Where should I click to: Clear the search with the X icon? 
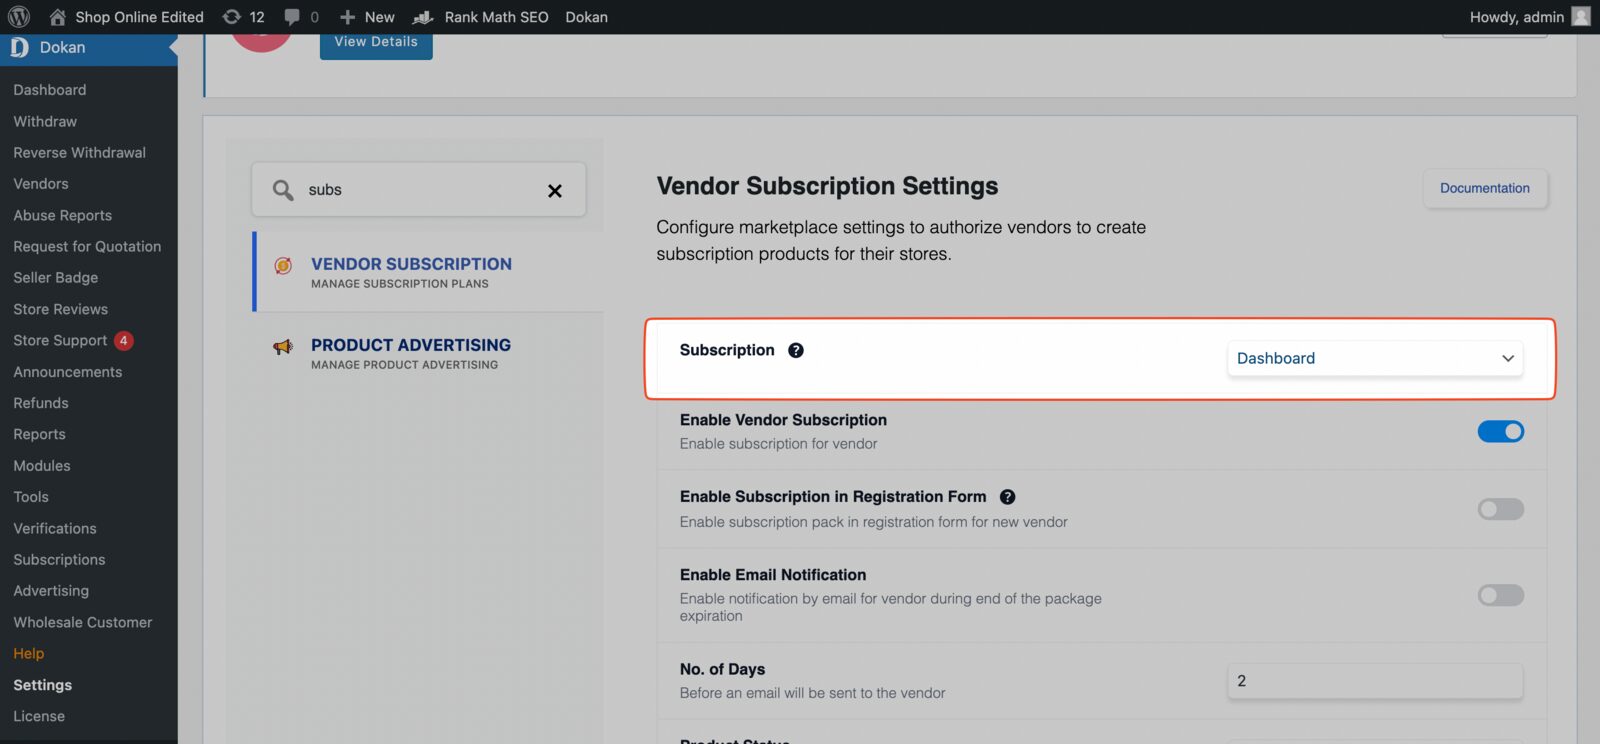click(x=555, y=191)
